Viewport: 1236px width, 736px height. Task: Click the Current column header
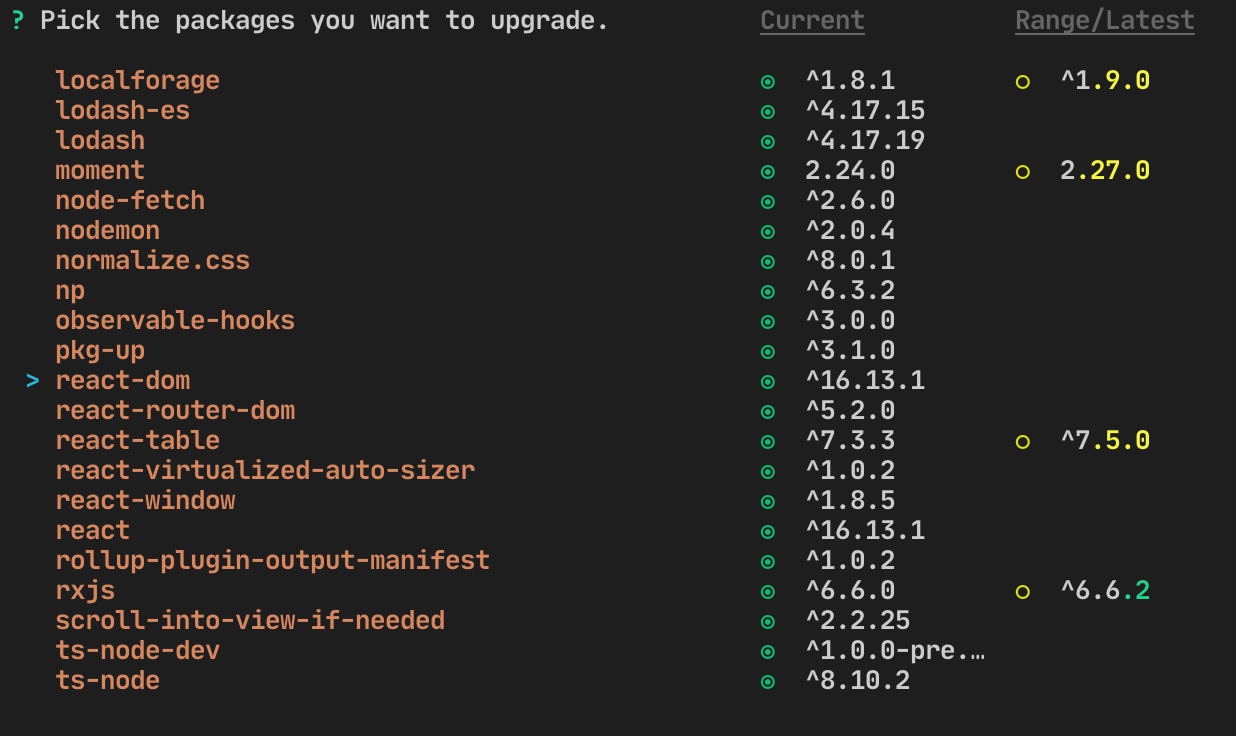(x=811, y=19)
